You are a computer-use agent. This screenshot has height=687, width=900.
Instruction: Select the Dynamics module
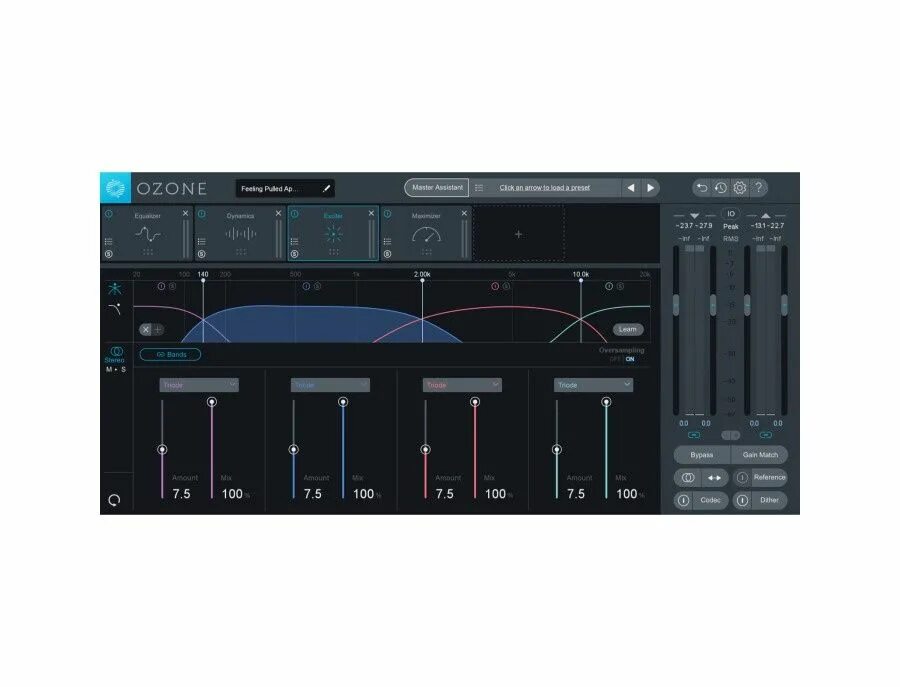(240, 234)
